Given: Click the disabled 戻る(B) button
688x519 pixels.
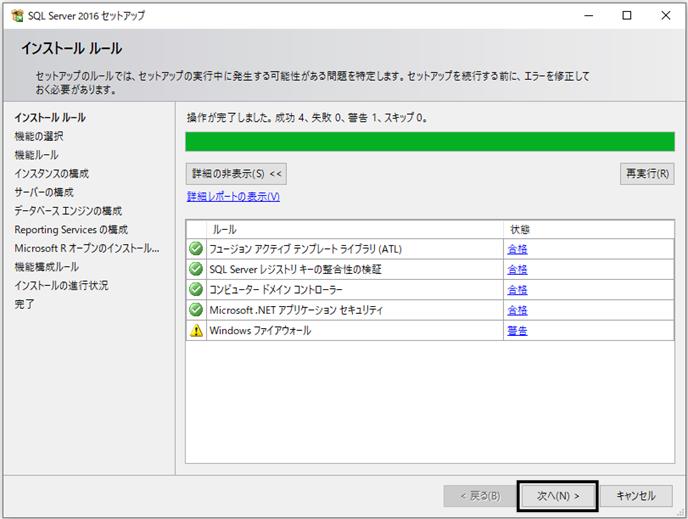Looking at the screenshot, I should click(x=480, y=496).
